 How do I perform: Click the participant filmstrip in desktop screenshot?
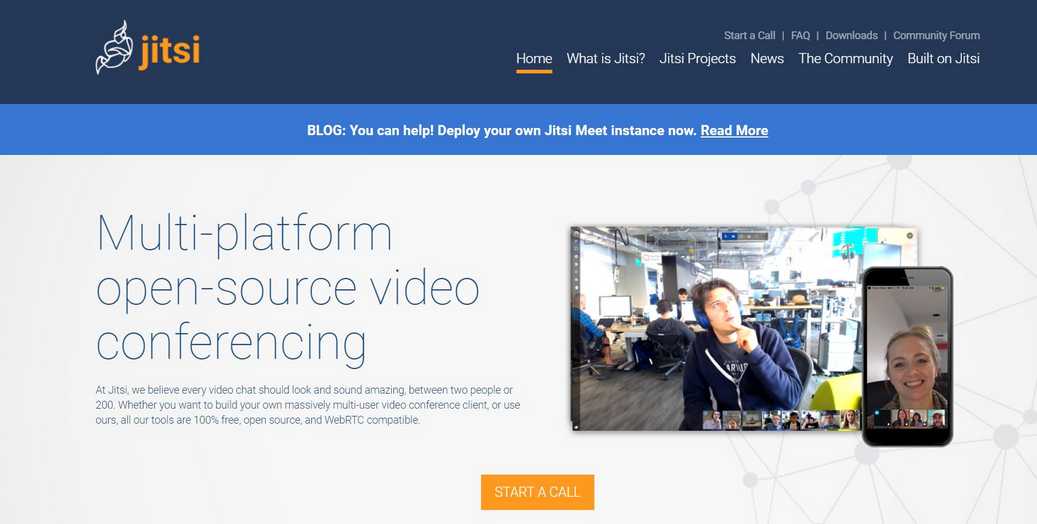[780, 420]
